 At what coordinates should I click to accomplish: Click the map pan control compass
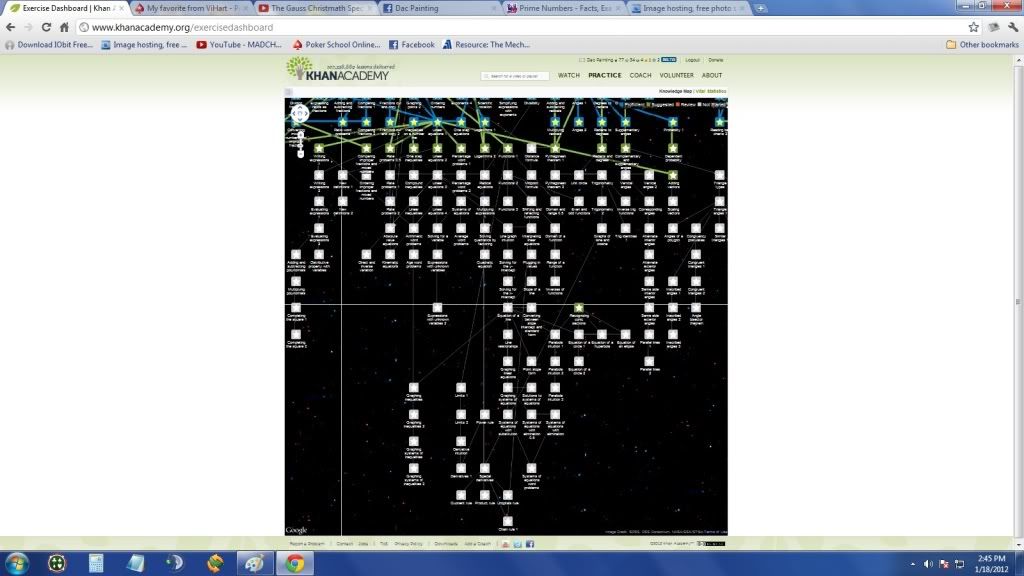299,114
